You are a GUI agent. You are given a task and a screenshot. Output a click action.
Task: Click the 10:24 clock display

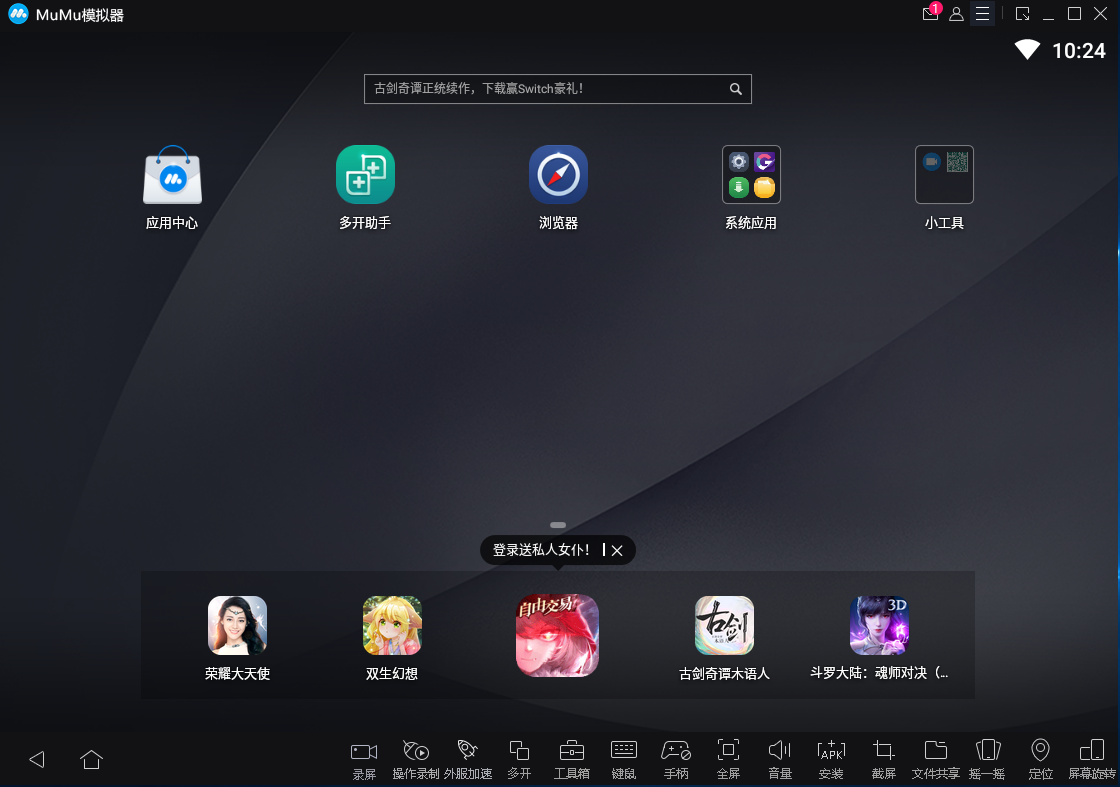[x=1079, y=51]
